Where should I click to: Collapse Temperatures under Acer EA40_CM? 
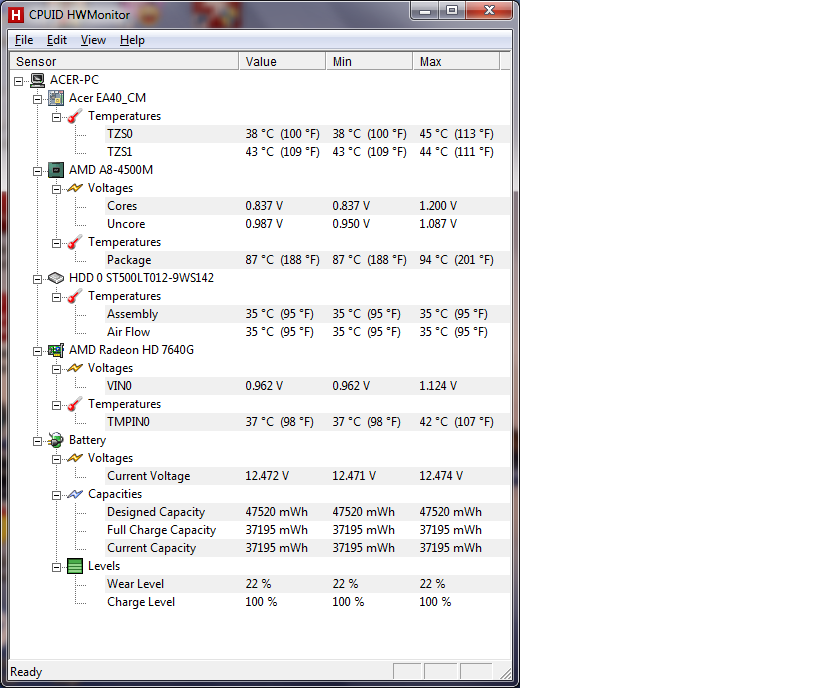click(x=56, y=117)
